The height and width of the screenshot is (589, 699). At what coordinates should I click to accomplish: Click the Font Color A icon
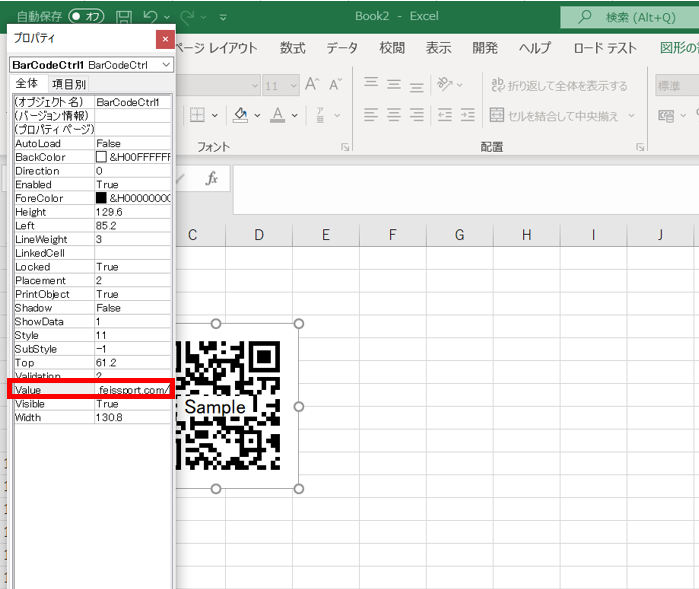[x=278, y=115]
